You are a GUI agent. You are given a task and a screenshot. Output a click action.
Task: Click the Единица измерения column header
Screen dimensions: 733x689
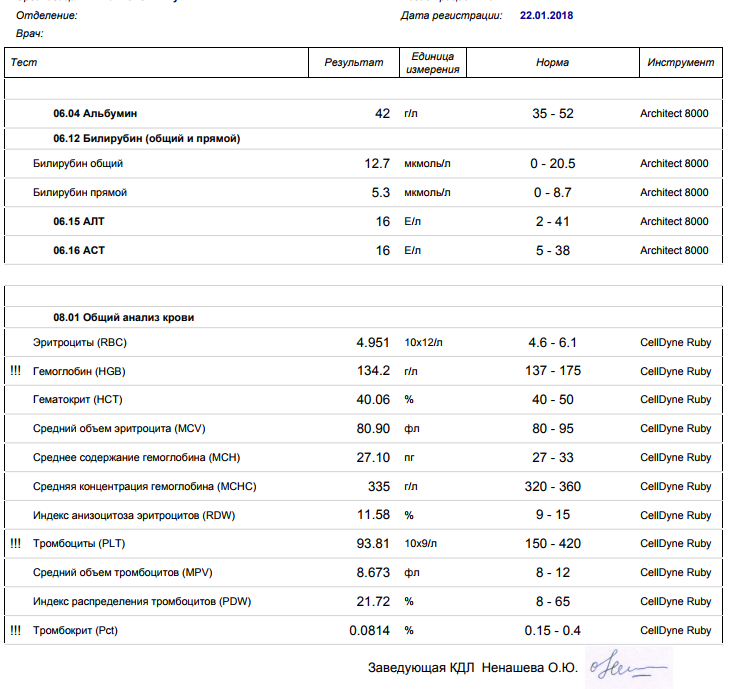tap(432, 63)
